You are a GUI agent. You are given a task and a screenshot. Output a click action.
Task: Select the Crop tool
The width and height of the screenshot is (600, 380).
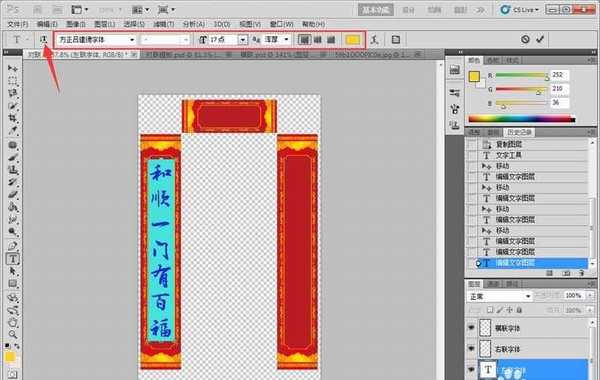(13, 118)
